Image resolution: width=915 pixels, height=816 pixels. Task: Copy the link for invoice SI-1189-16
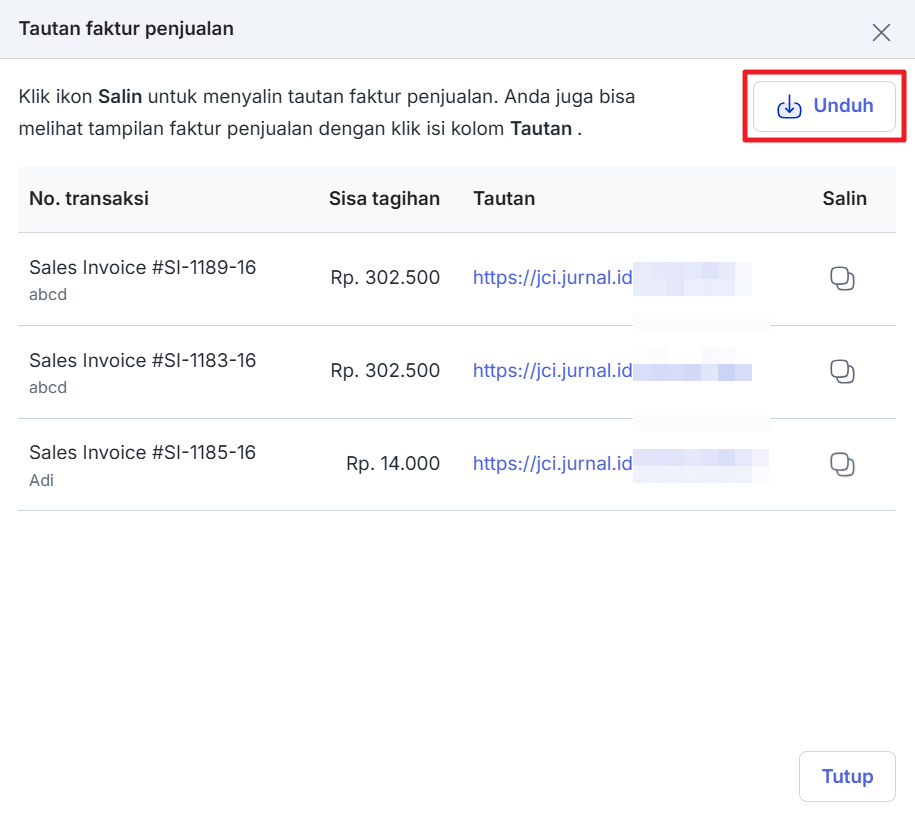click(x=842, y=279)
